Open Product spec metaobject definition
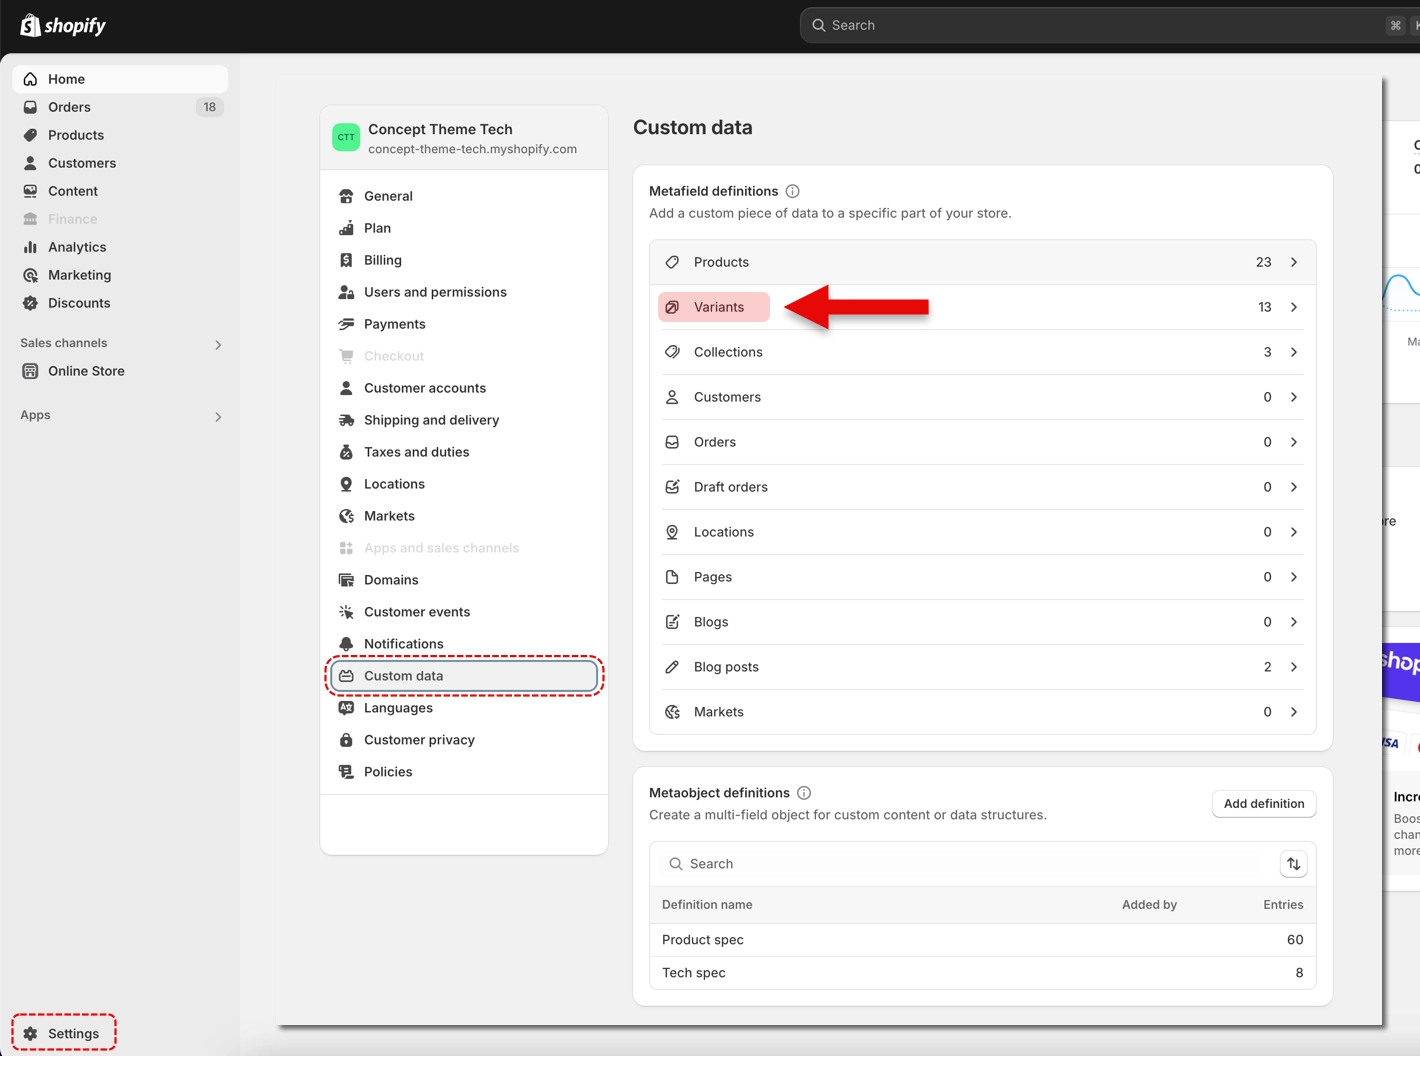1420x1067 pixels. click(982, 940)
